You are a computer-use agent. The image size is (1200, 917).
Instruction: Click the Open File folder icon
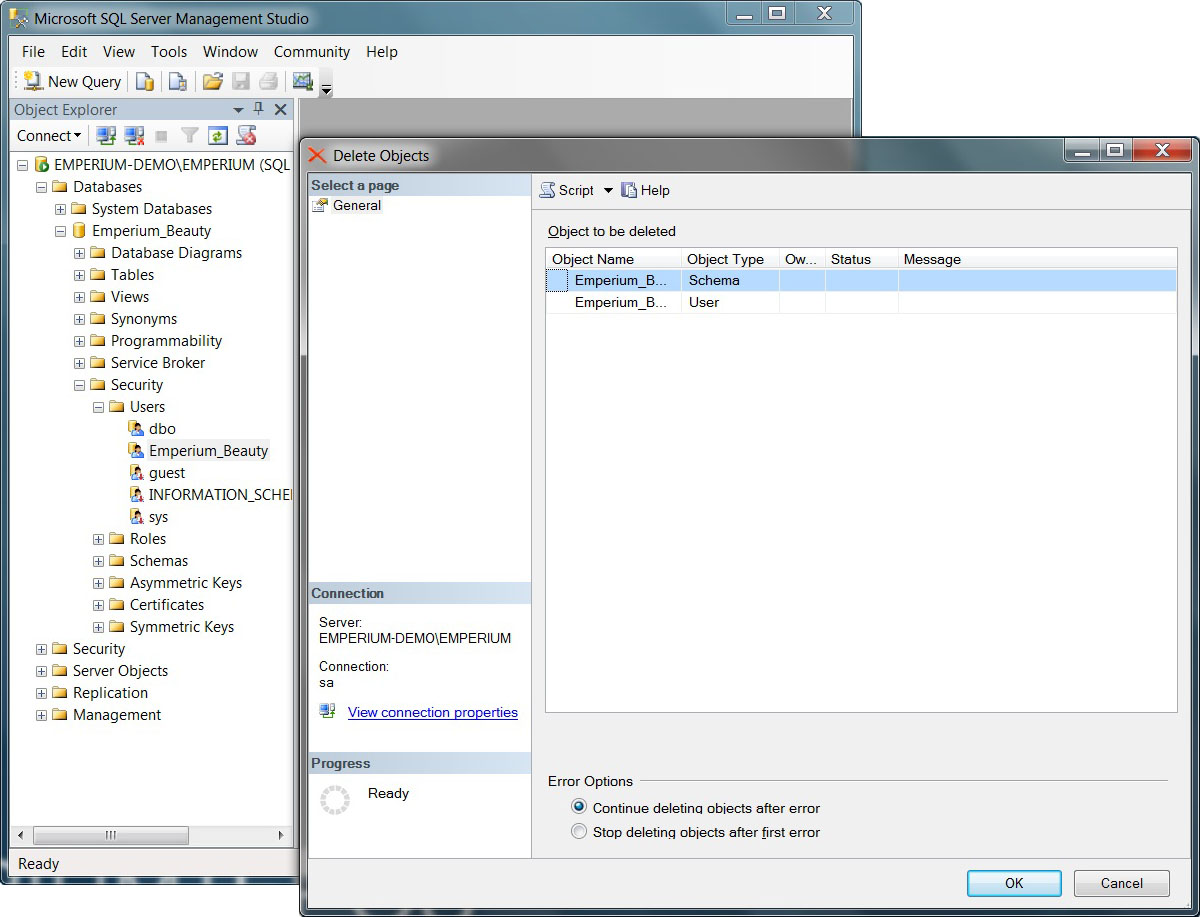(212, 82)
